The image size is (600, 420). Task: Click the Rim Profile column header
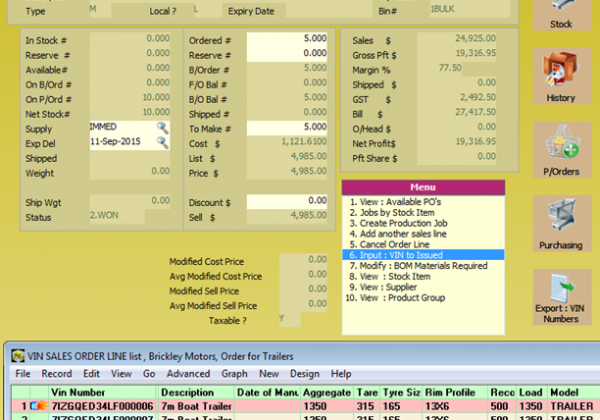[x=455, y=392]
